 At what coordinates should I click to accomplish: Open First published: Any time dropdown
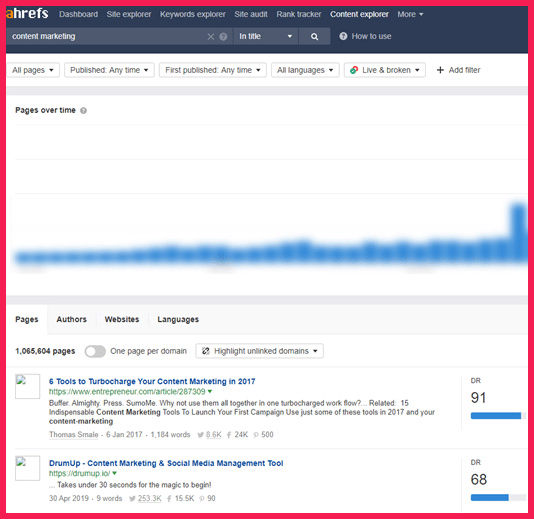213,70
